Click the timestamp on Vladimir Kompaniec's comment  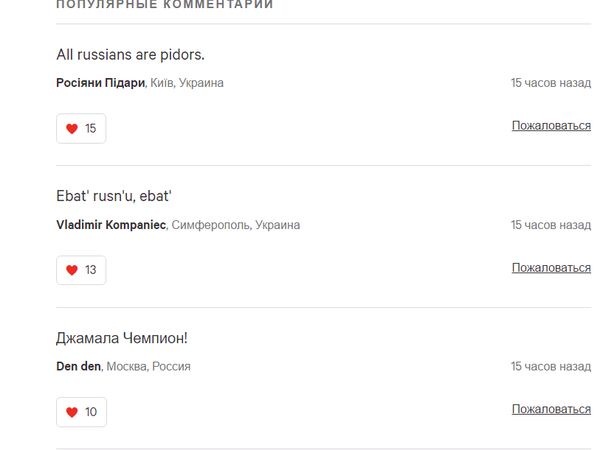point(550,225)
